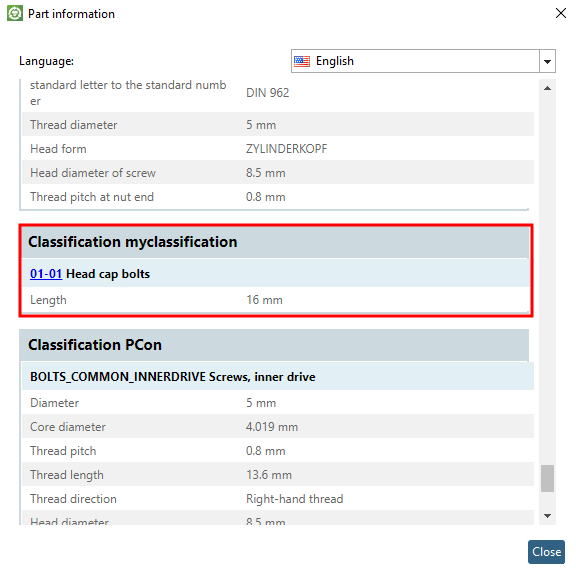
Task: Close the Part information dialog with X
Action: click(x=561, y=13)
